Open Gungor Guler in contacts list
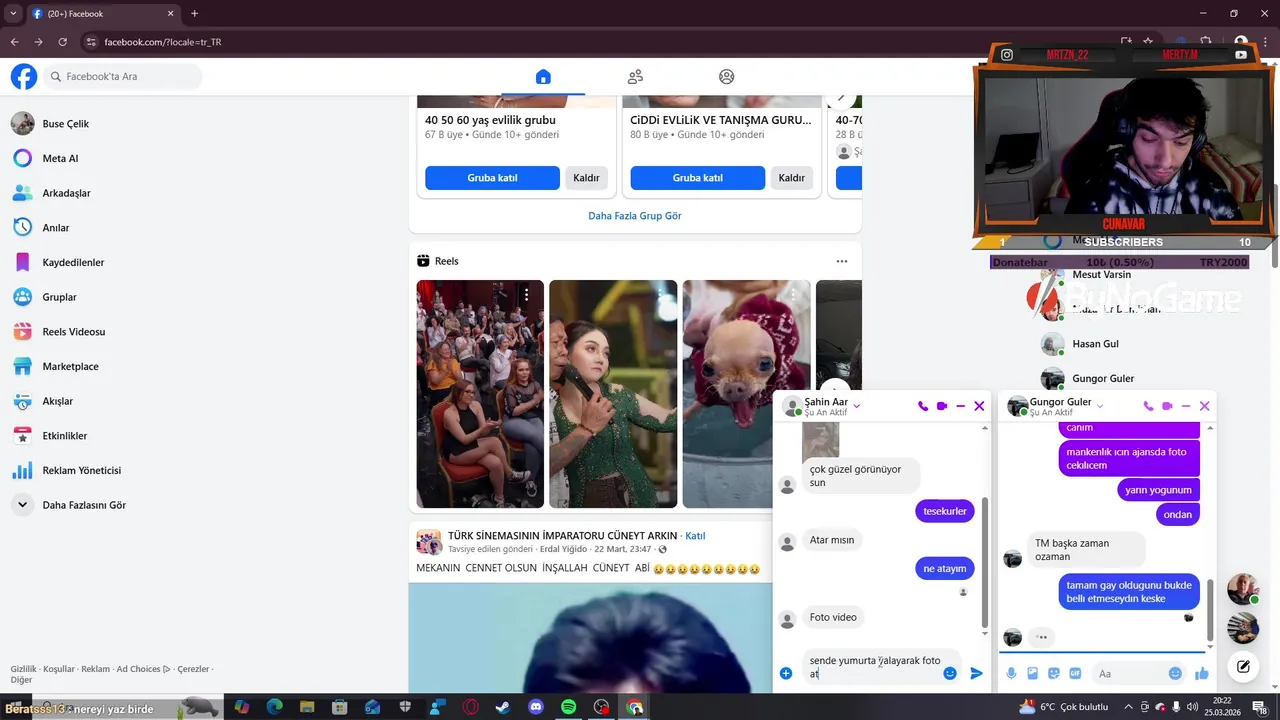The width and height of the screenshot is (1280, 720). pos(1103,379)
